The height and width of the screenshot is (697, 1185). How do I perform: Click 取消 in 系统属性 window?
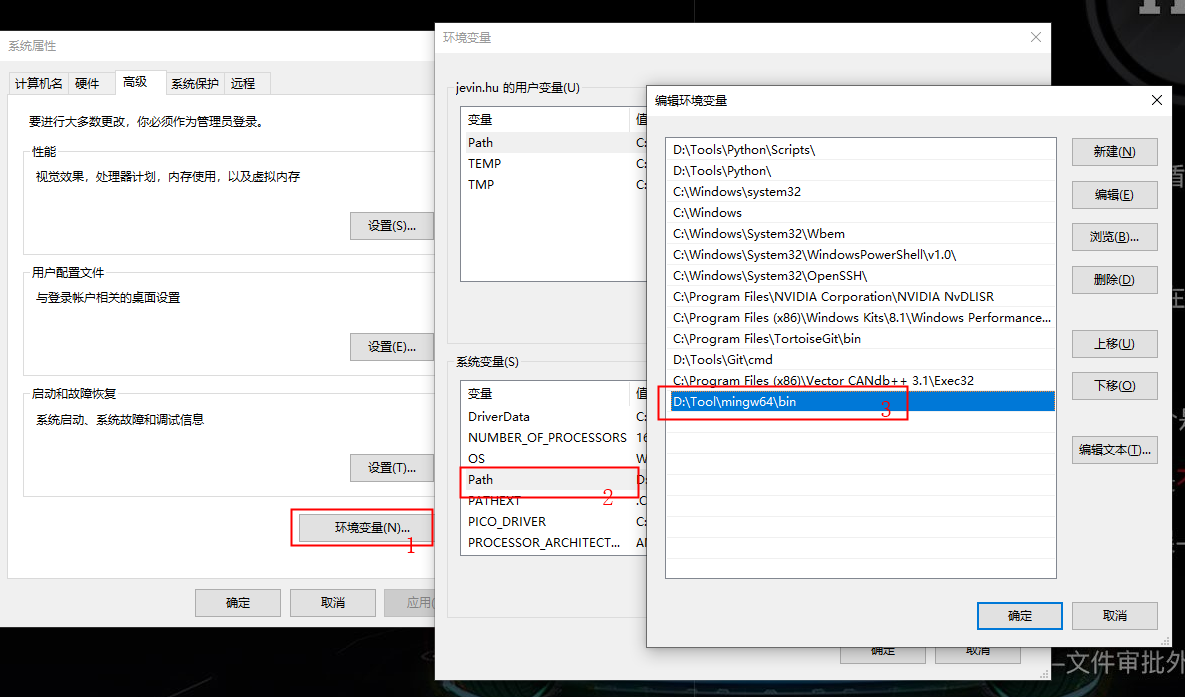tap(333, 603)
